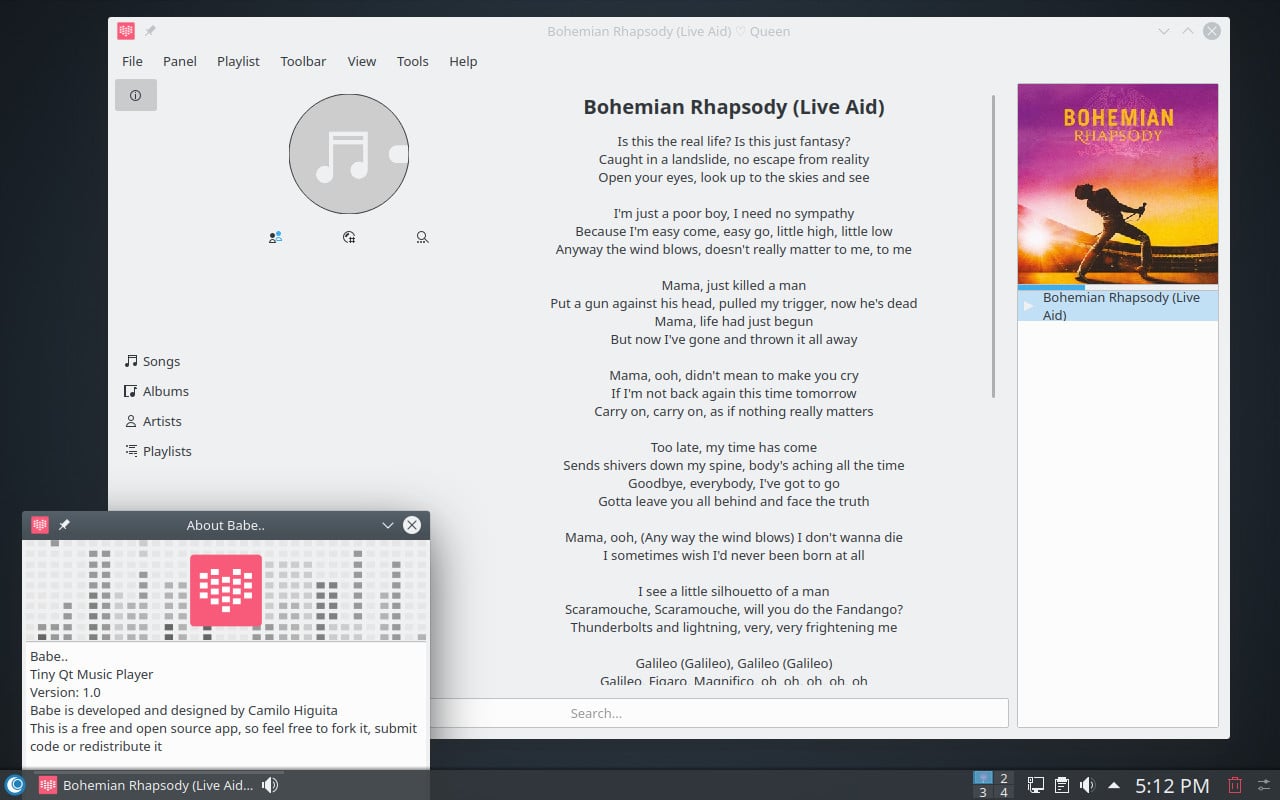The image size is (1280, 800).
Task: Open the track info panel
Action: pos(135,95)
